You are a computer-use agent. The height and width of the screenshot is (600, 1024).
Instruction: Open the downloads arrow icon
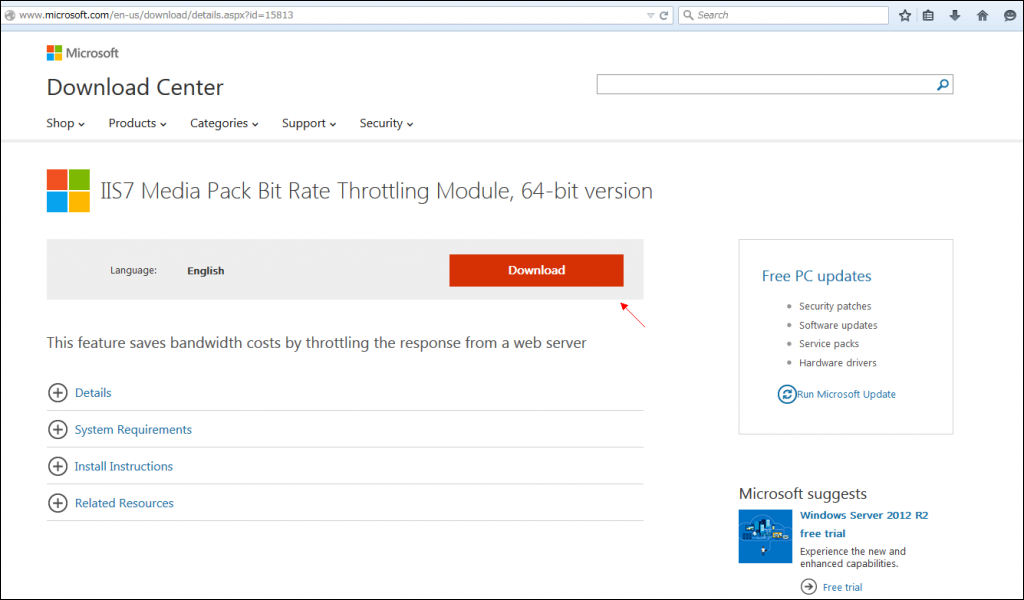[955, 15]
